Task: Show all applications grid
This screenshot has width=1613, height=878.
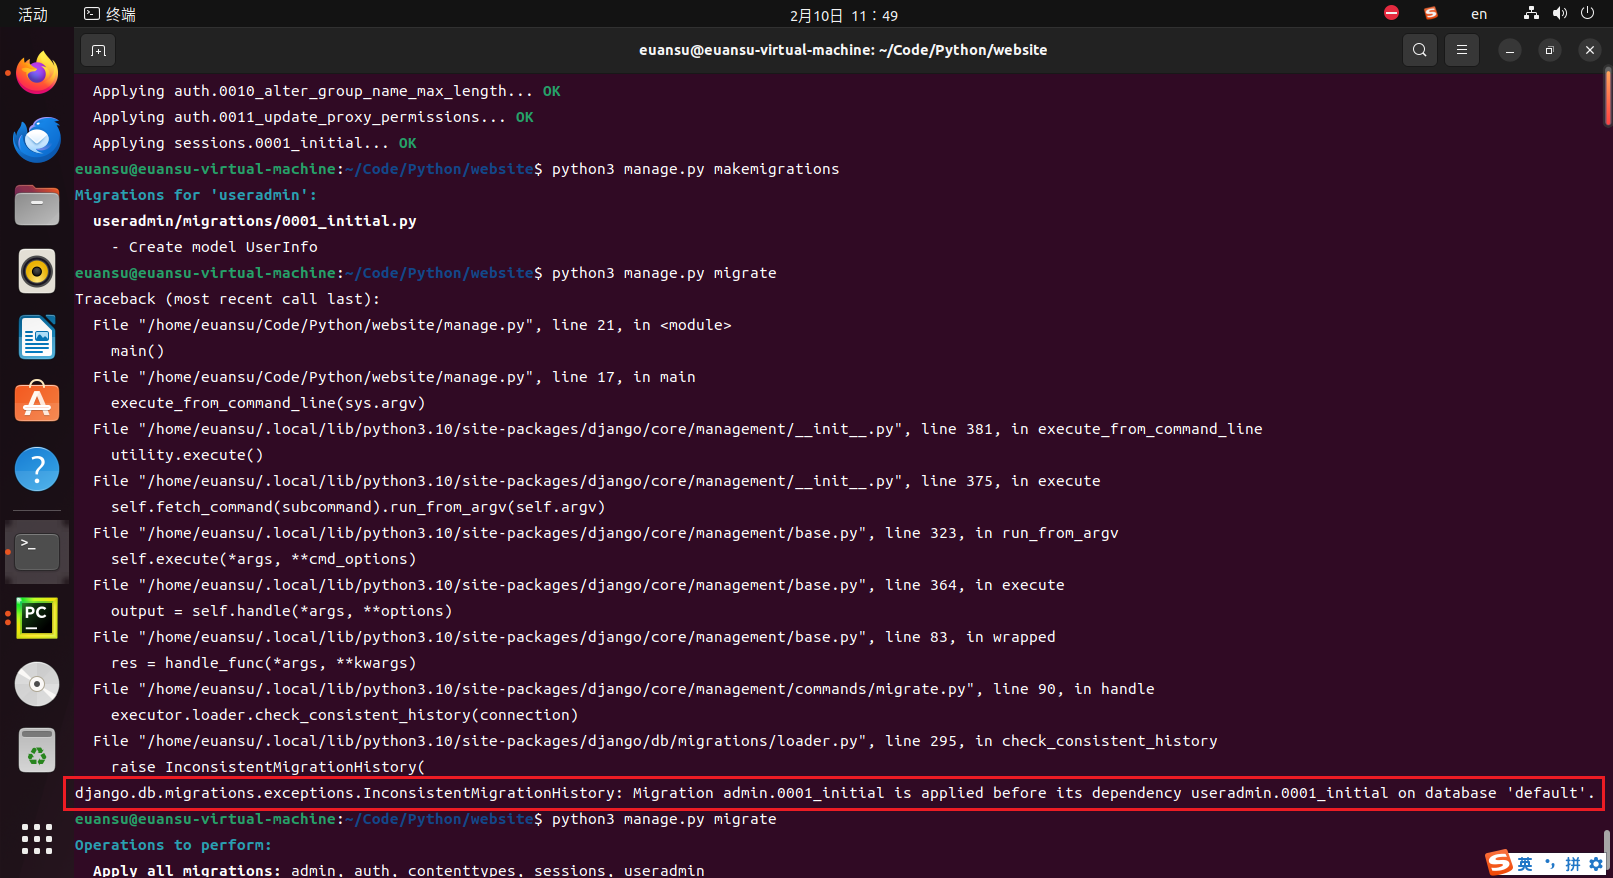Action: pos(37,838)
